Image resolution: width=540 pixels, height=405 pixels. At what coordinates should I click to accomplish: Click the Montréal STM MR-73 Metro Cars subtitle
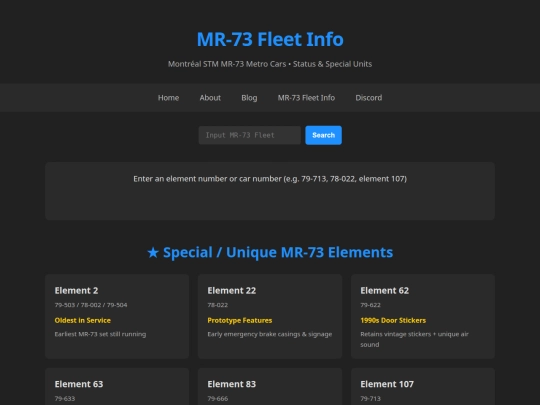270,64
